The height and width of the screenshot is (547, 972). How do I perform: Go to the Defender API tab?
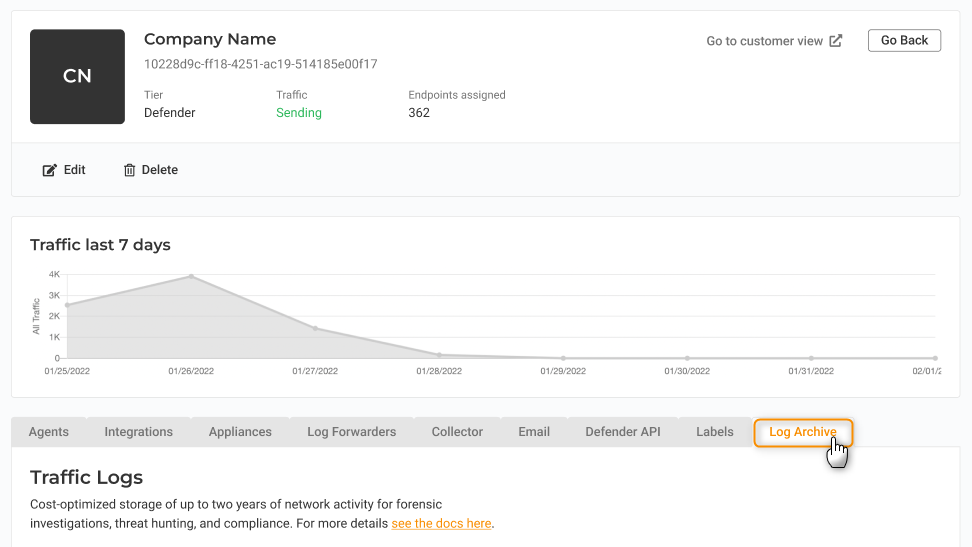(x=623, y=432)
